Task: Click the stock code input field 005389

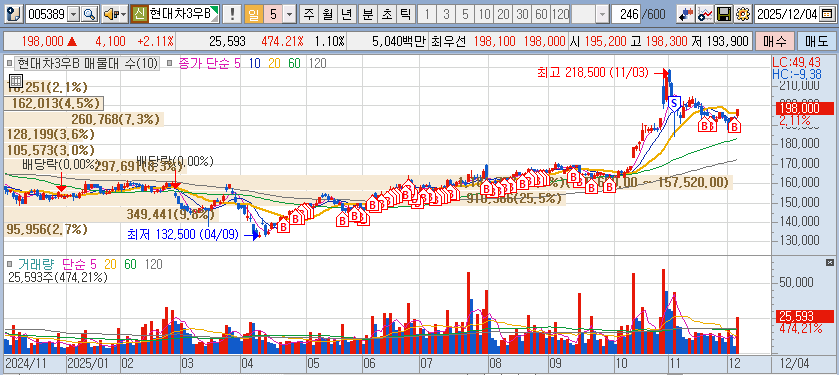Action: point(47,14)
